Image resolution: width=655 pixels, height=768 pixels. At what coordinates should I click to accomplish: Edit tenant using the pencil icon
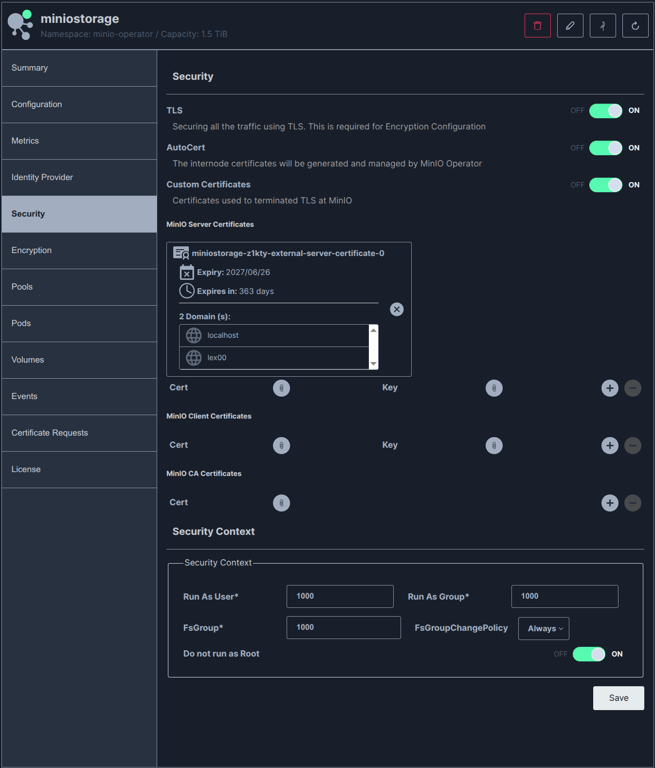570,26
